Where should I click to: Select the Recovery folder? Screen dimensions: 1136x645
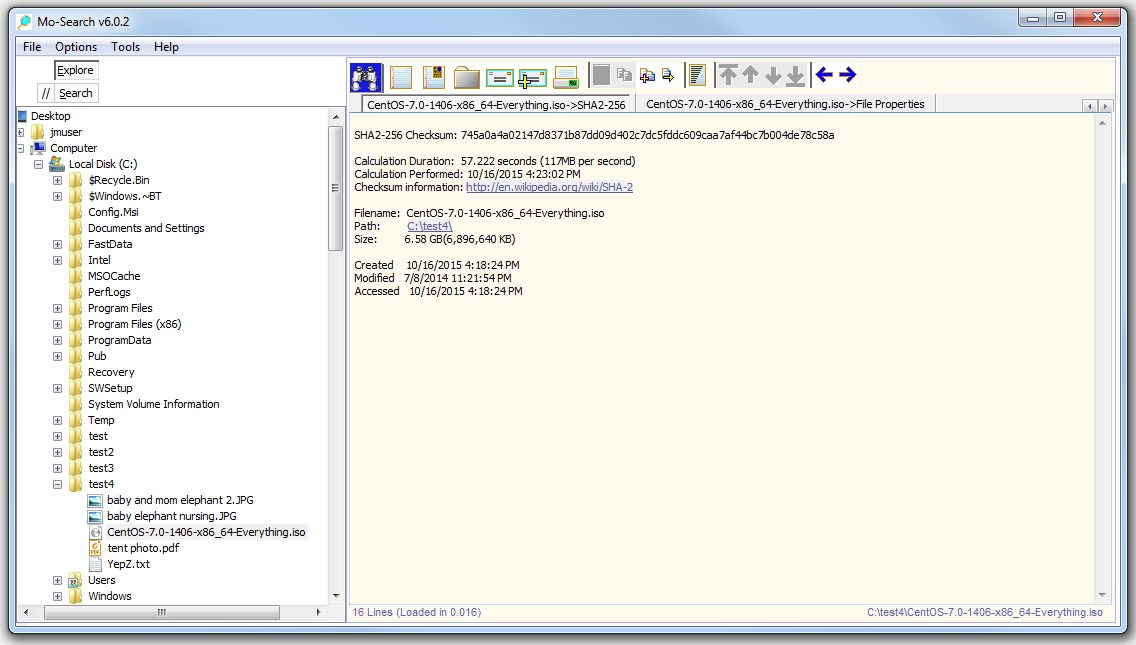[x=111, y=373]
